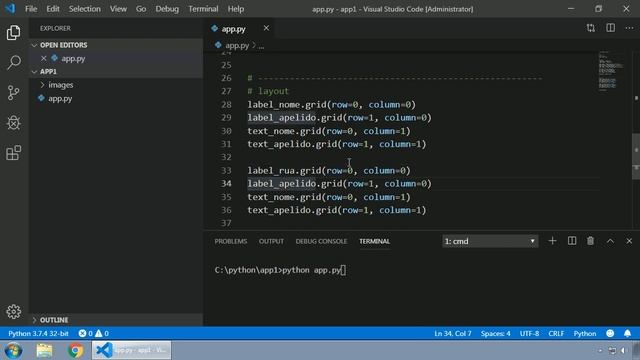Open the Help menu

(236, 9)
